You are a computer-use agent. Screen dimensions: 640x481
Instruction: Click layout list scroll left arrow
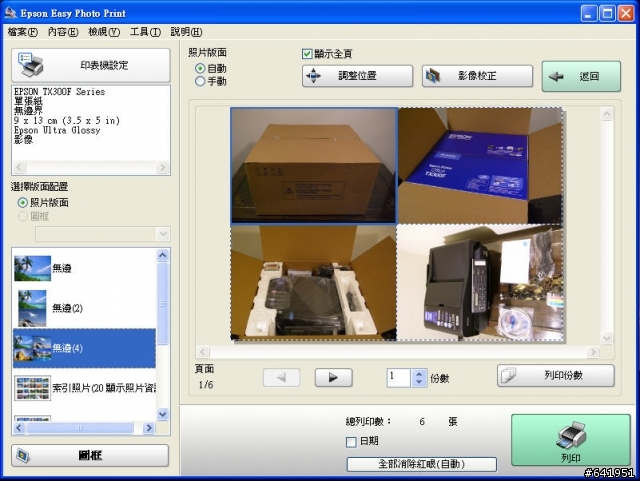pos(19,428)
